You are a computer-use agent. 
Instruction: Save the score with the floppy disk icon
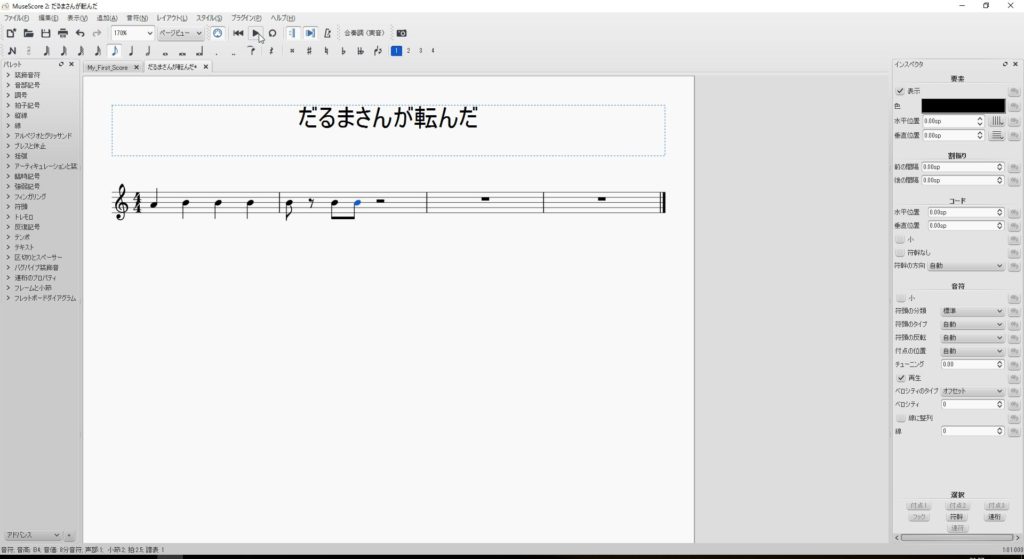[x=46, y=33]
